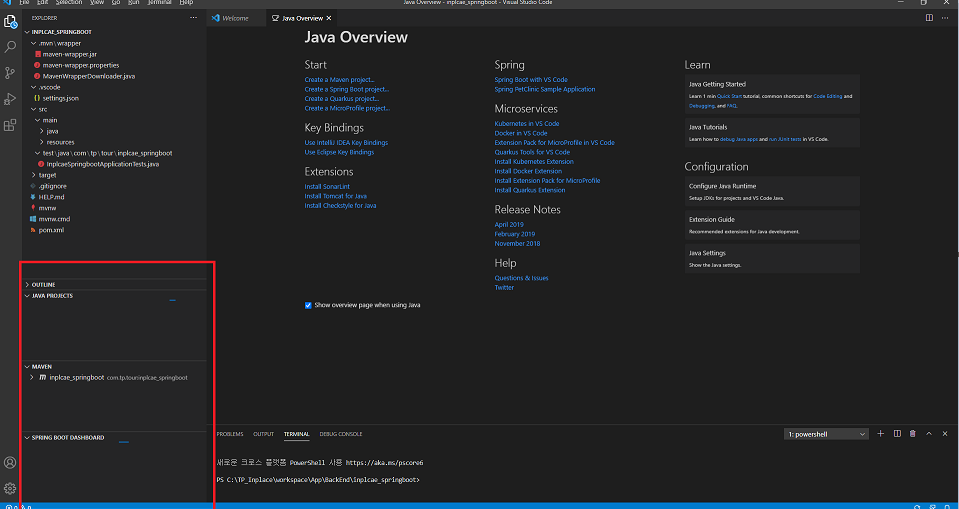Expand the resources folder
Screen dimensions: 959x509
42,142
